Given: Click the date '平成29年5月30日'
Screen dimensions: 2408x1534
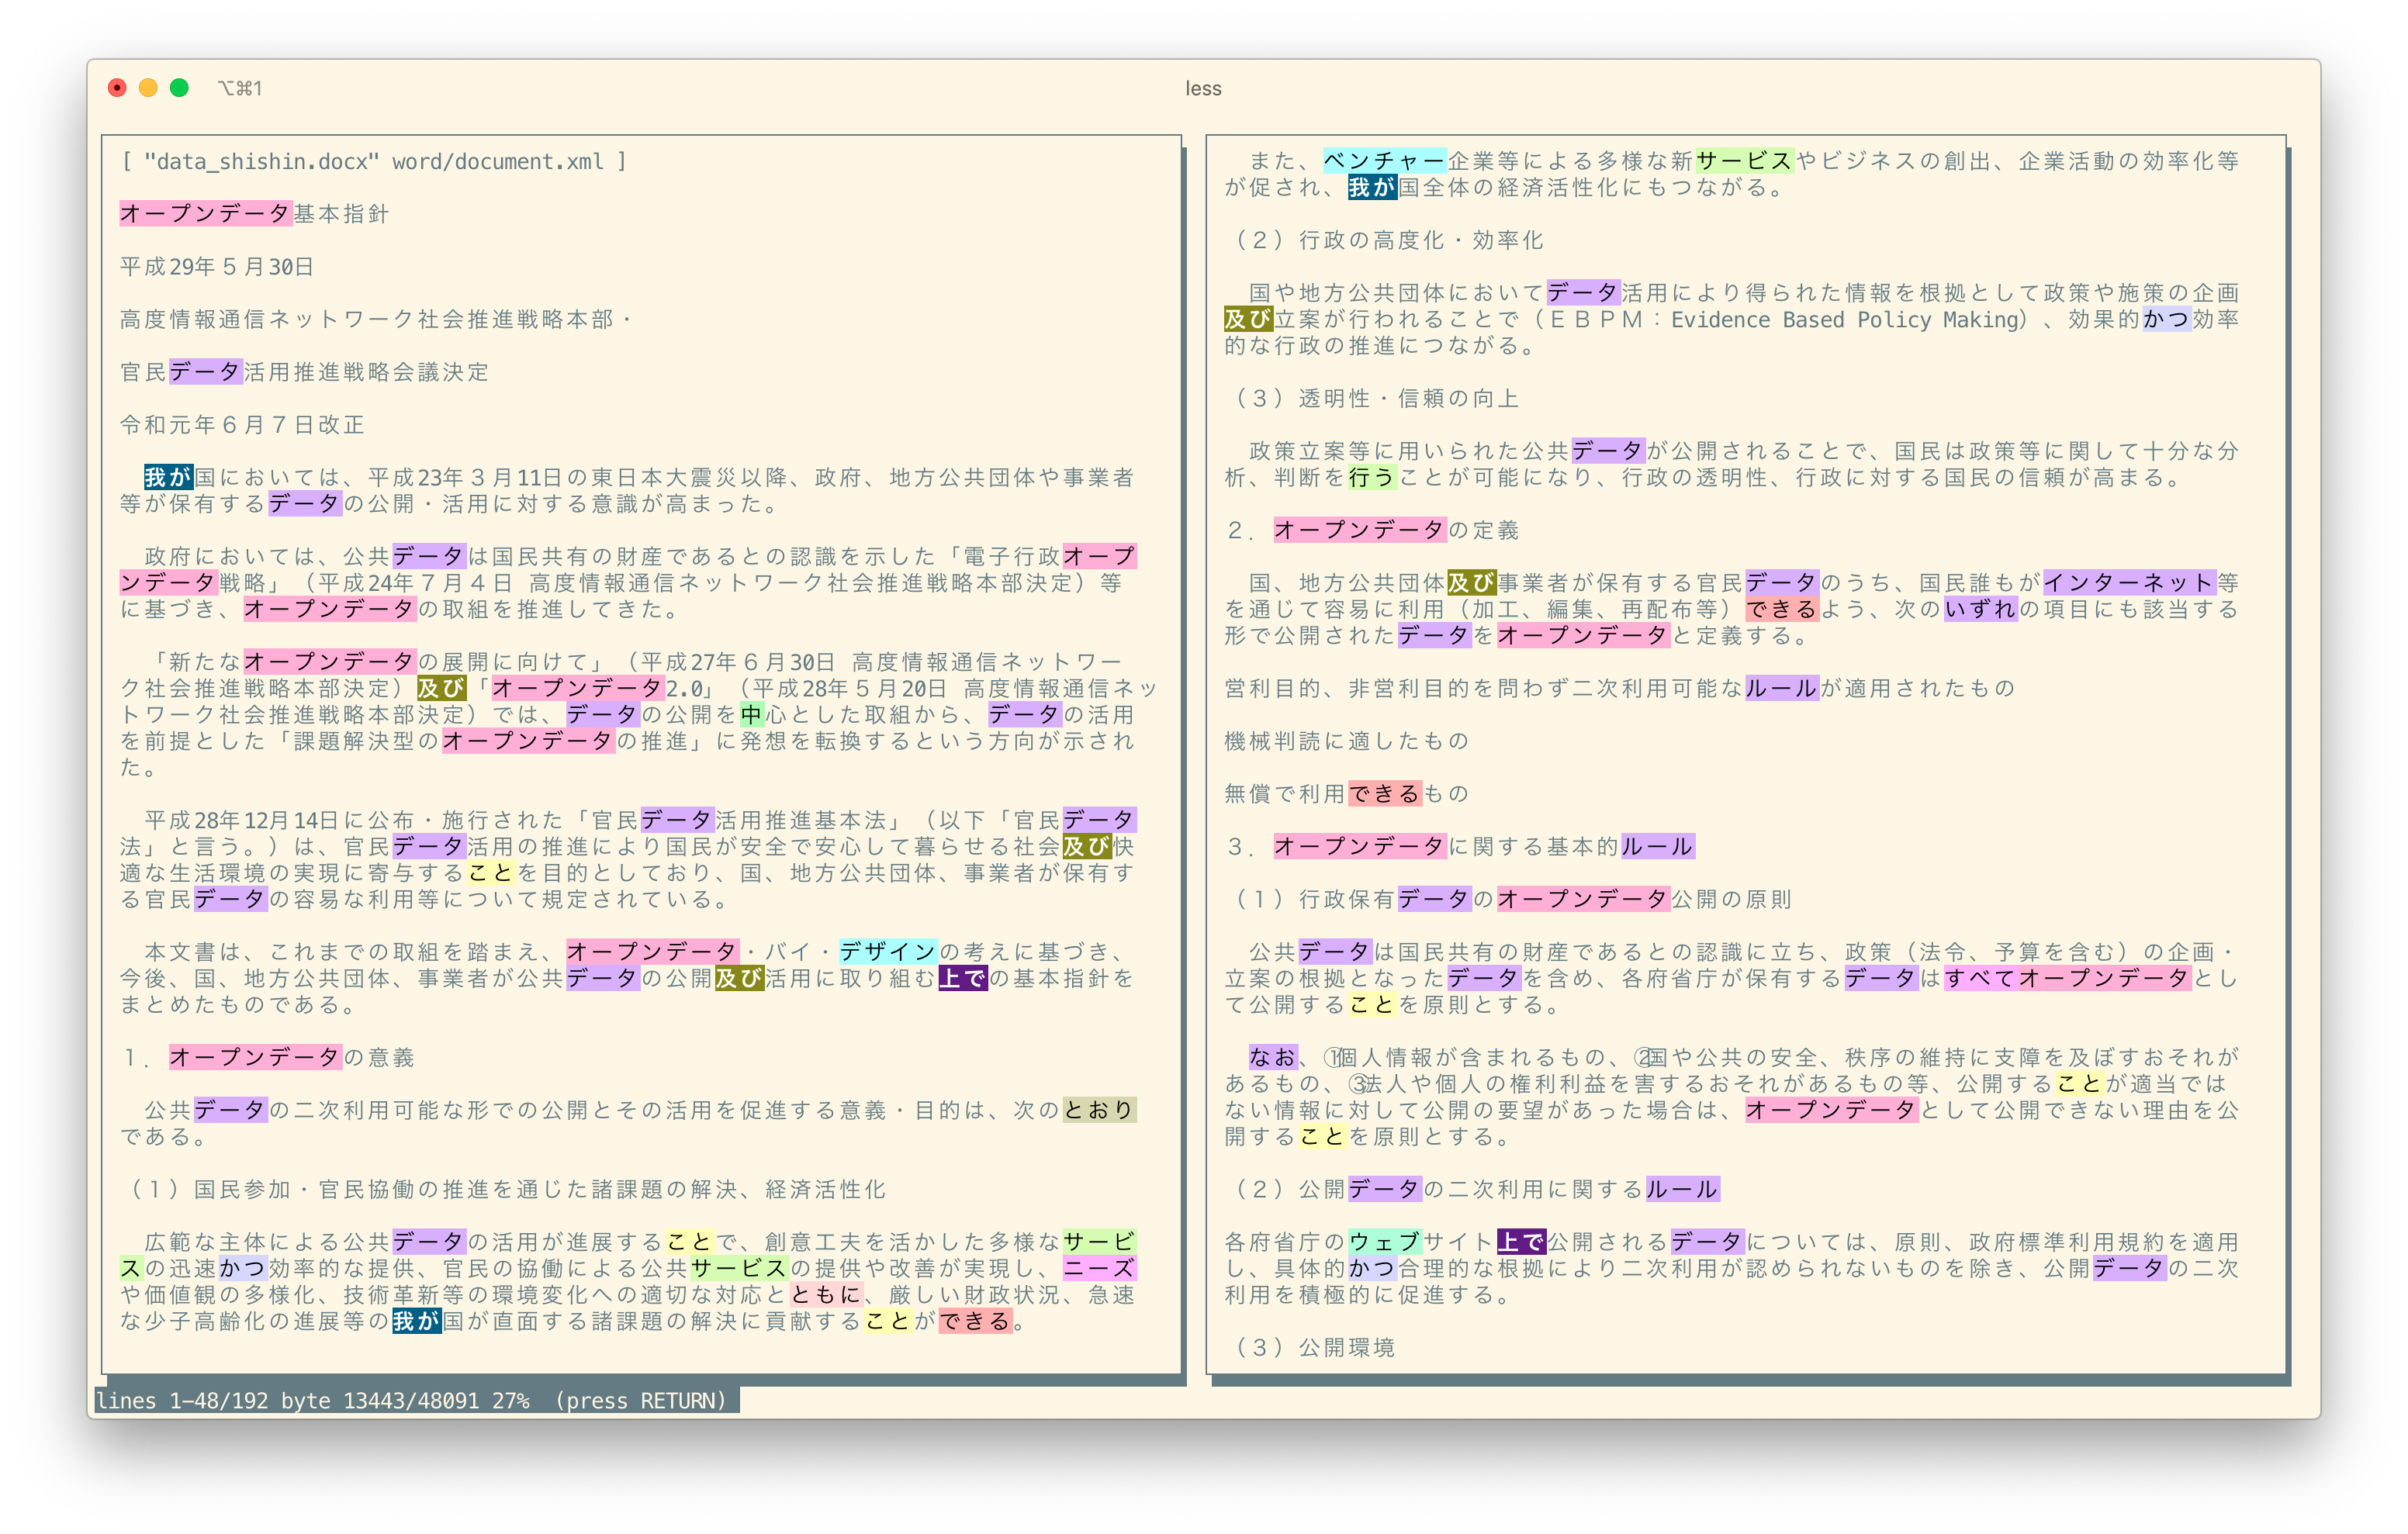Looking at the screenshot, I should tap(217, 267).
